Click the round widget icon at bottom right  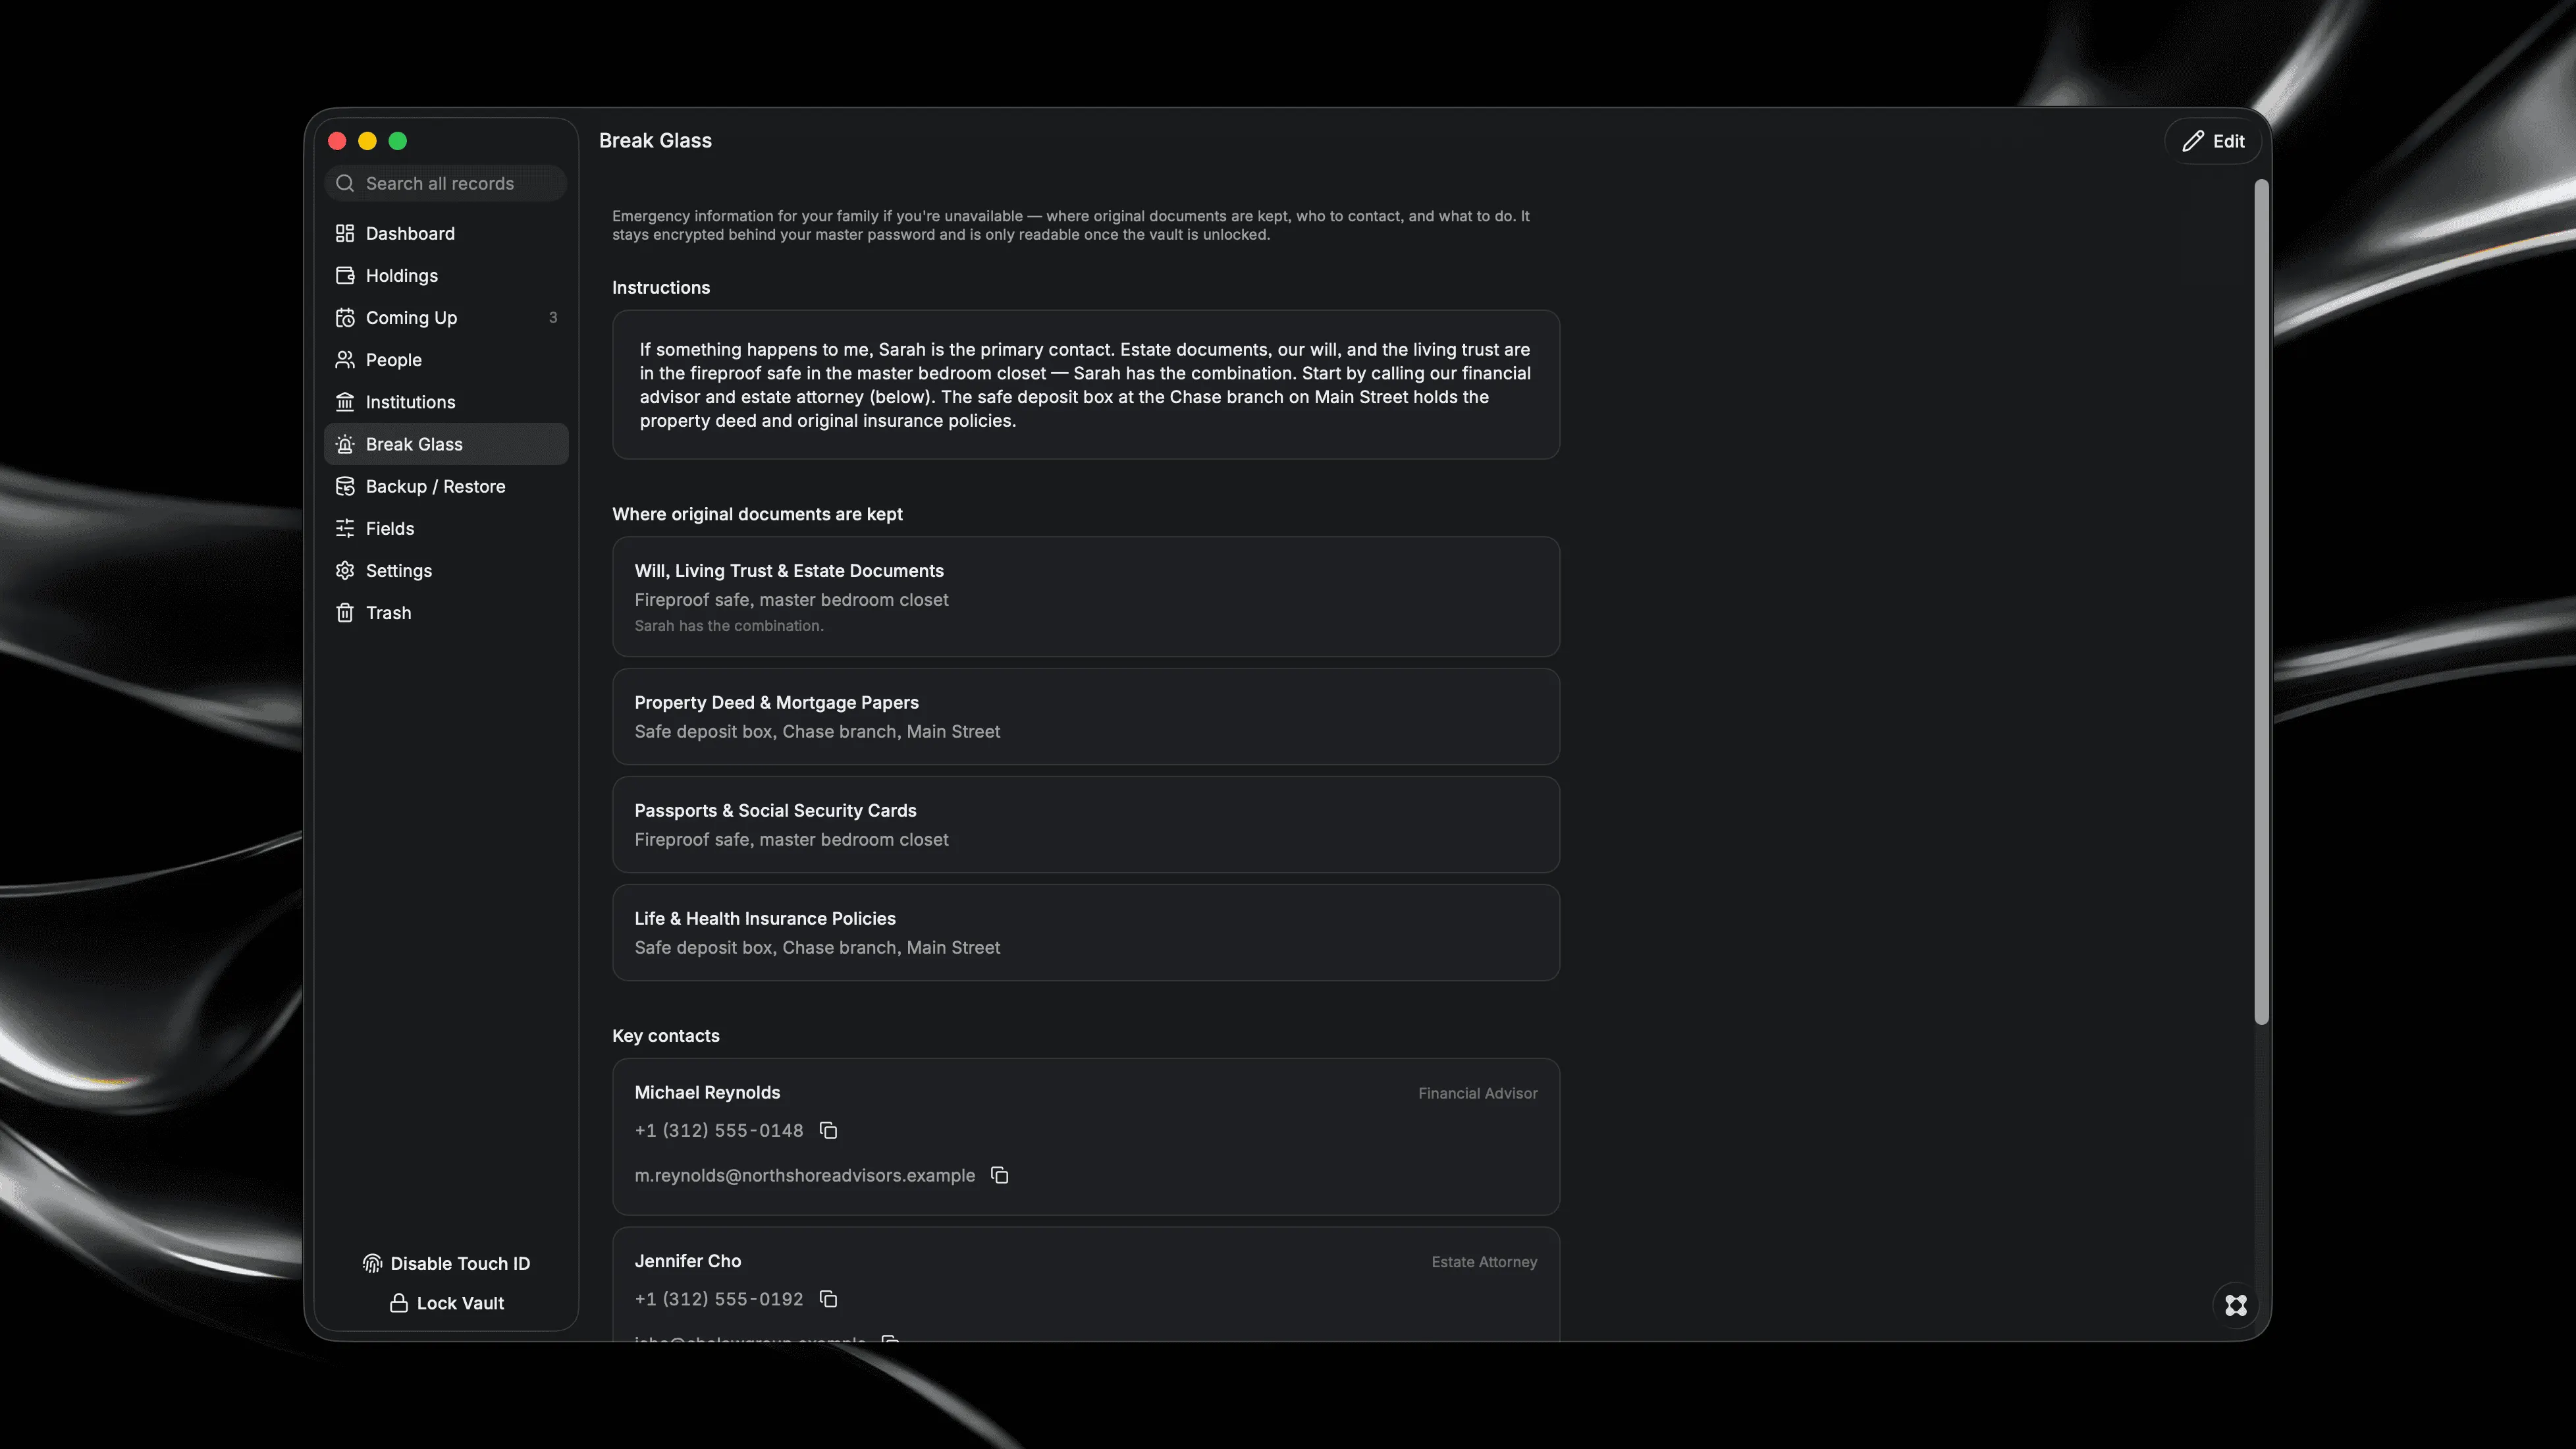tap(2236, 1305)
